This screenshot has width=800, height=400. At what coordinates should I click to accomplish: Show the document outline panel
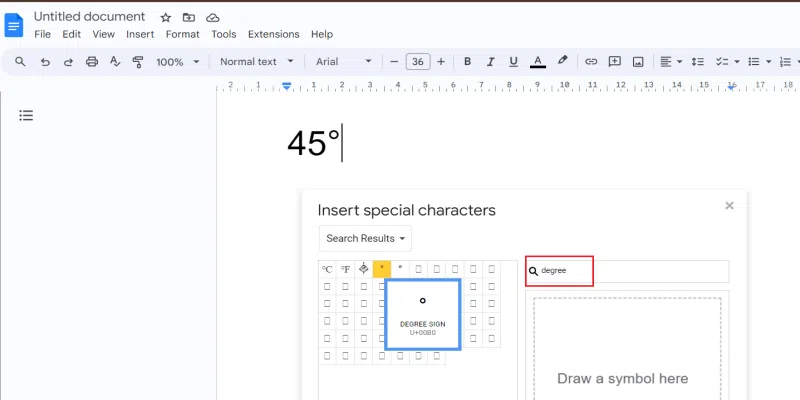click(x=26, y=116)
